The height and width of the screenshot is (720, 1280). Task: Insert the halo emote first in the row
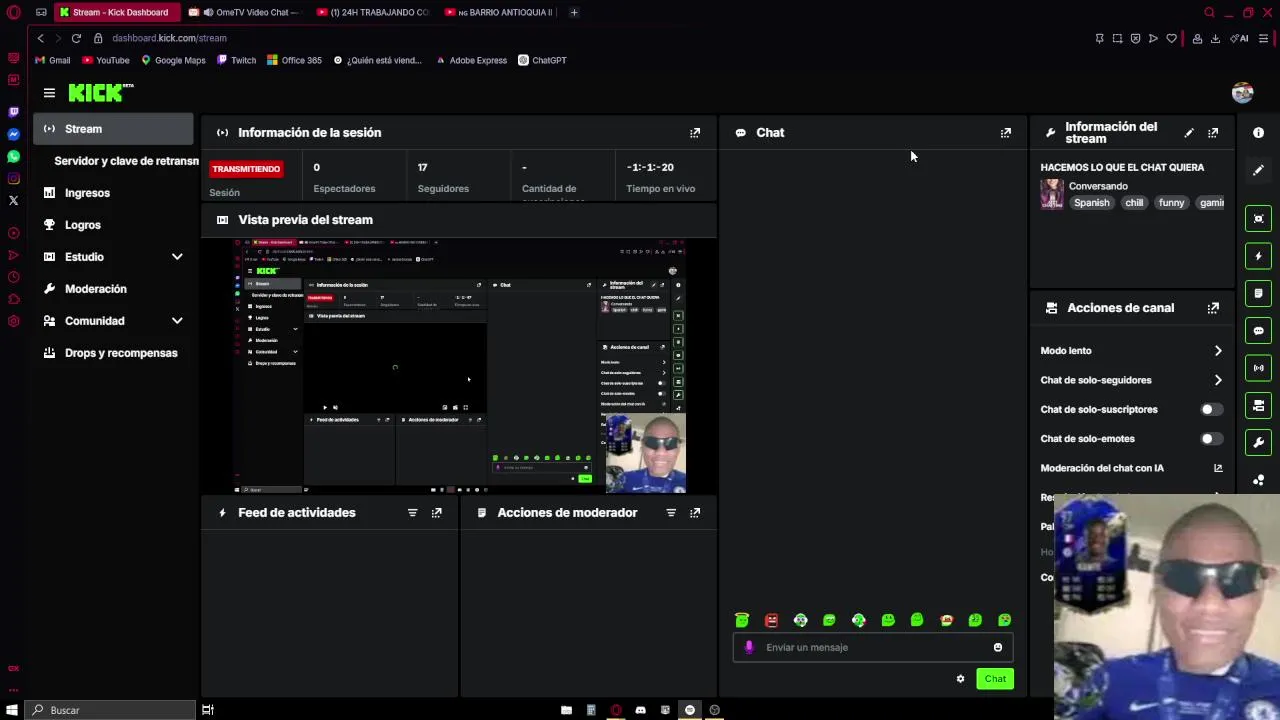742,620
